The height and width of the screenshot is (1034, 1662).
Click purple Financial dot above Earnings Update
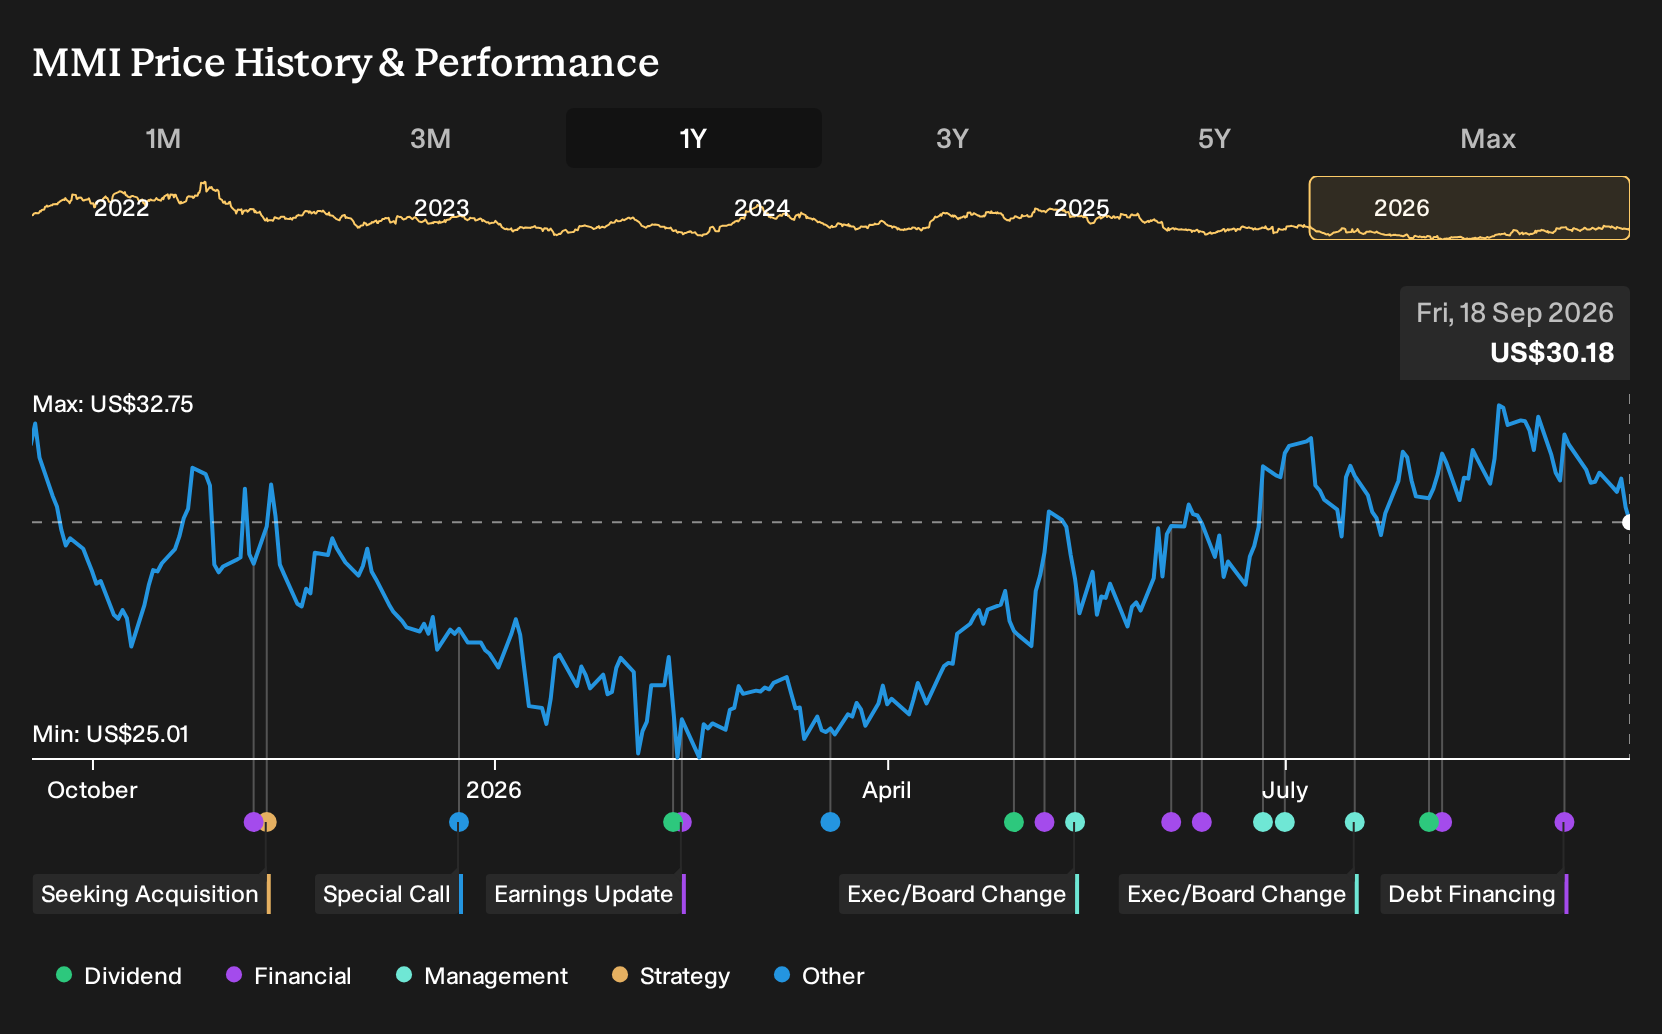click(x=685, y=822)
